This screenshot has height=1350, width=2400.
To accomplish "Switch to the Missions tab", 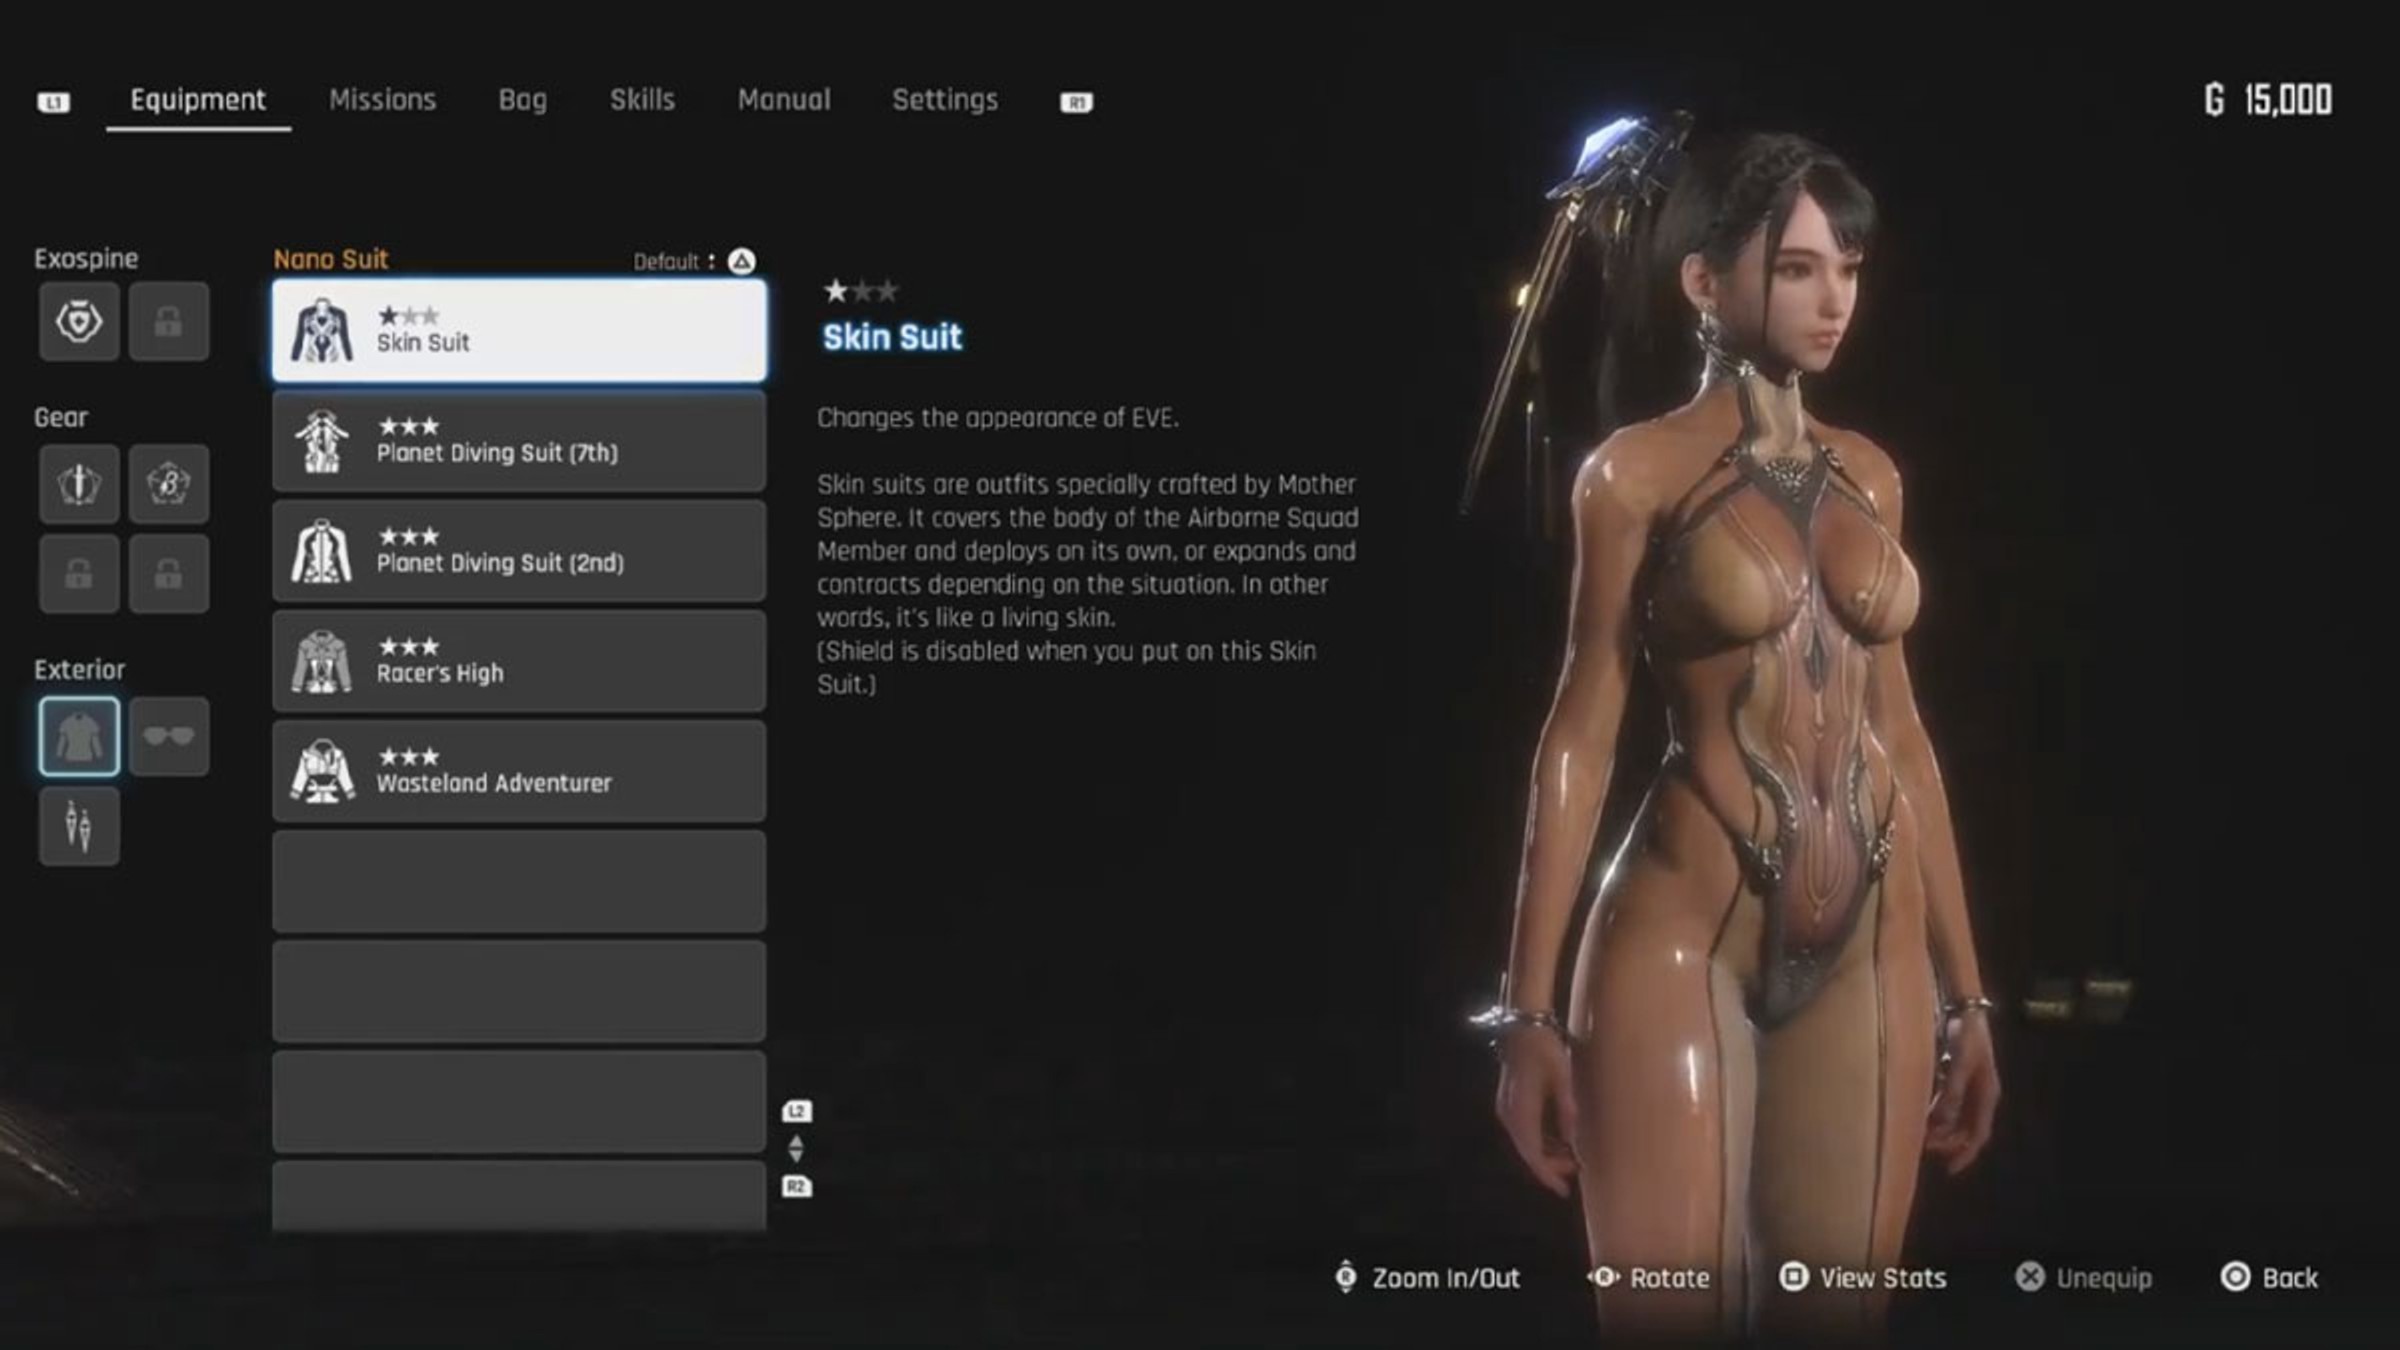I will [383, 100].
